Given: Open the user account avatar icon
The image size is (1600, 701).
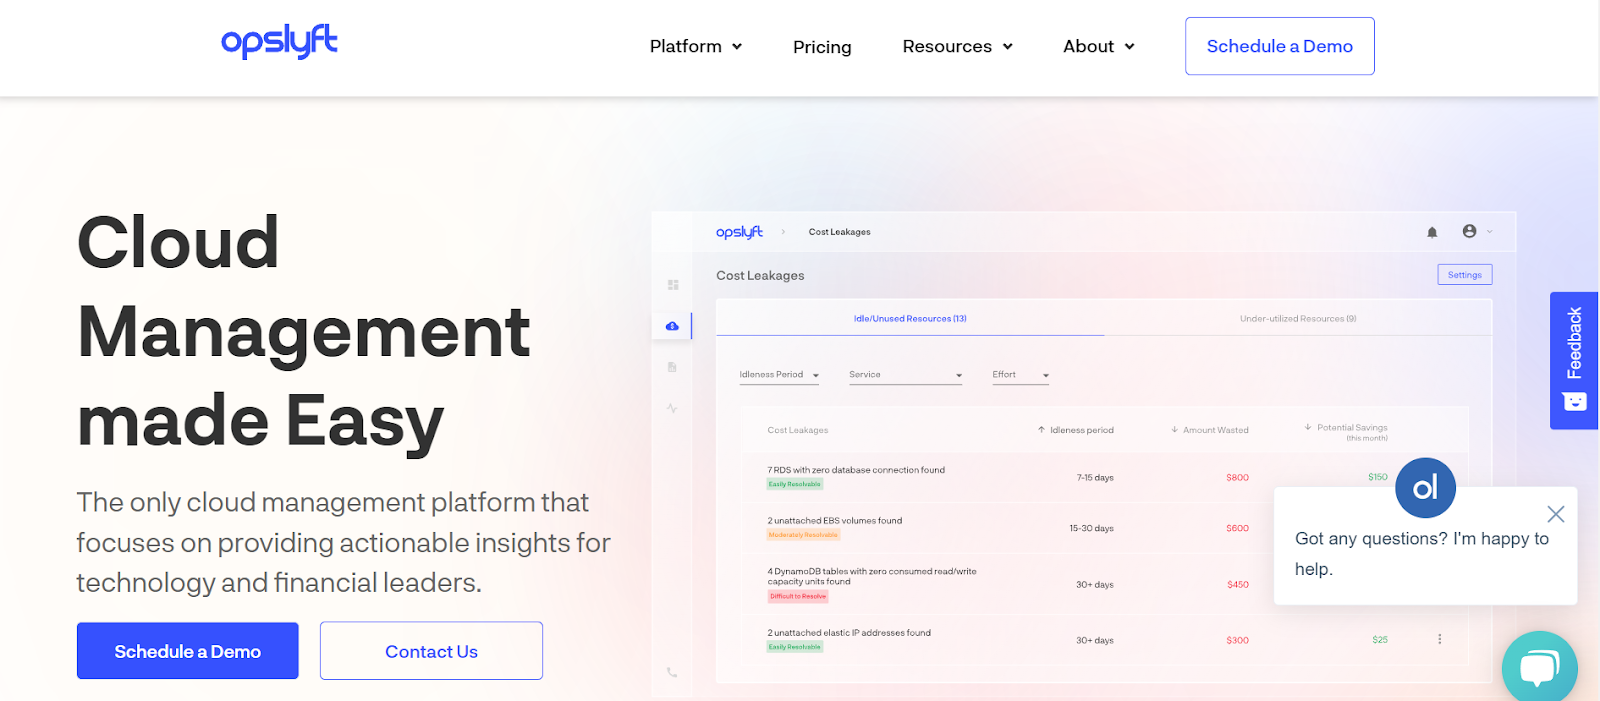Looking at the screenshot, I should coord(1469,231).
